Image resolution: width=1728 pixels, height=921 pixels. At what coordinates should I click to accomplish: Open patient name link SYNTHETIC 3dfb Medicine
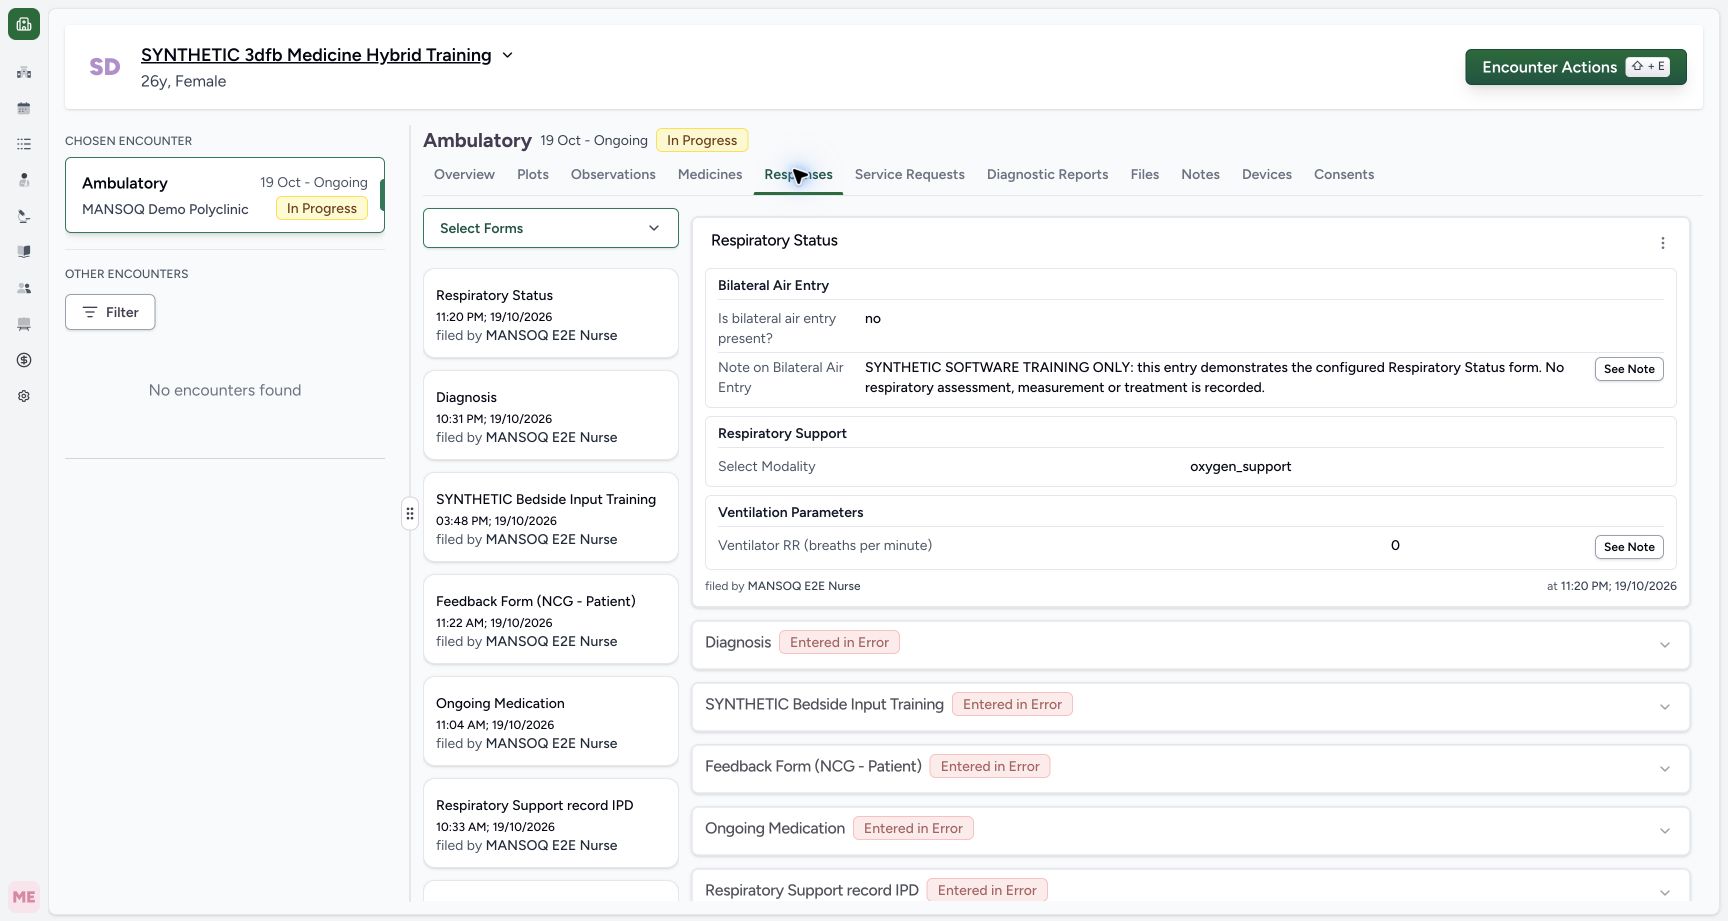pyautogui.click(x=316, y=55)
